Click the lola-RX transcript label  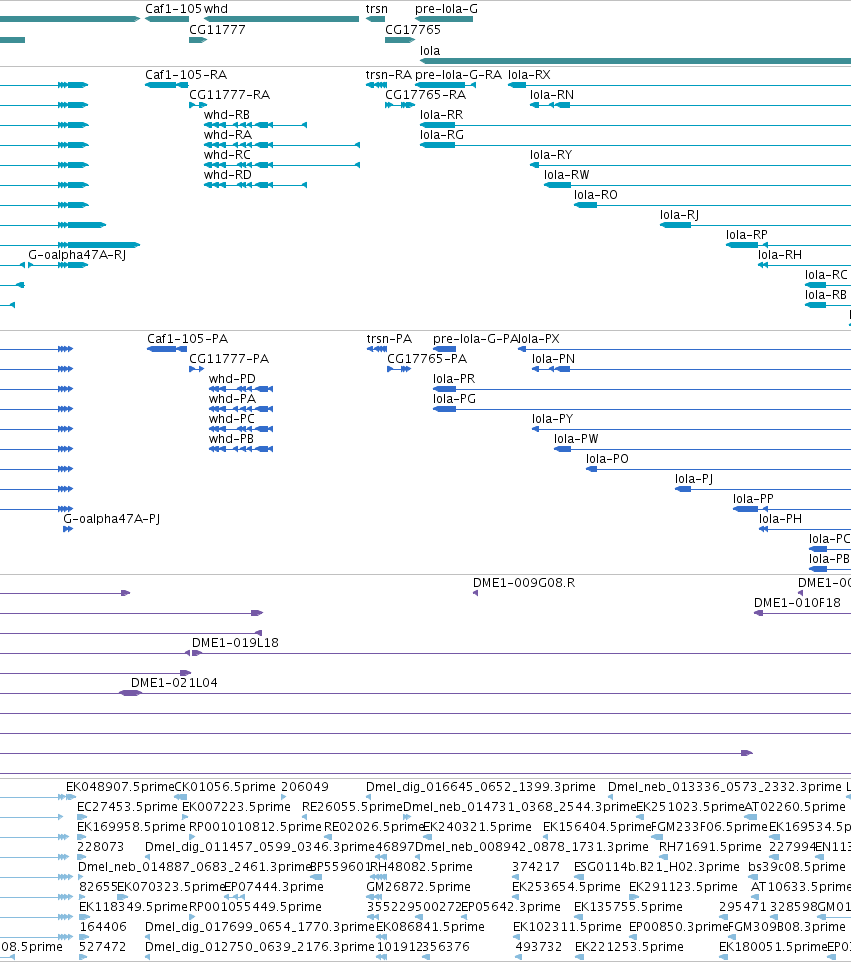[x=529, y=74]
